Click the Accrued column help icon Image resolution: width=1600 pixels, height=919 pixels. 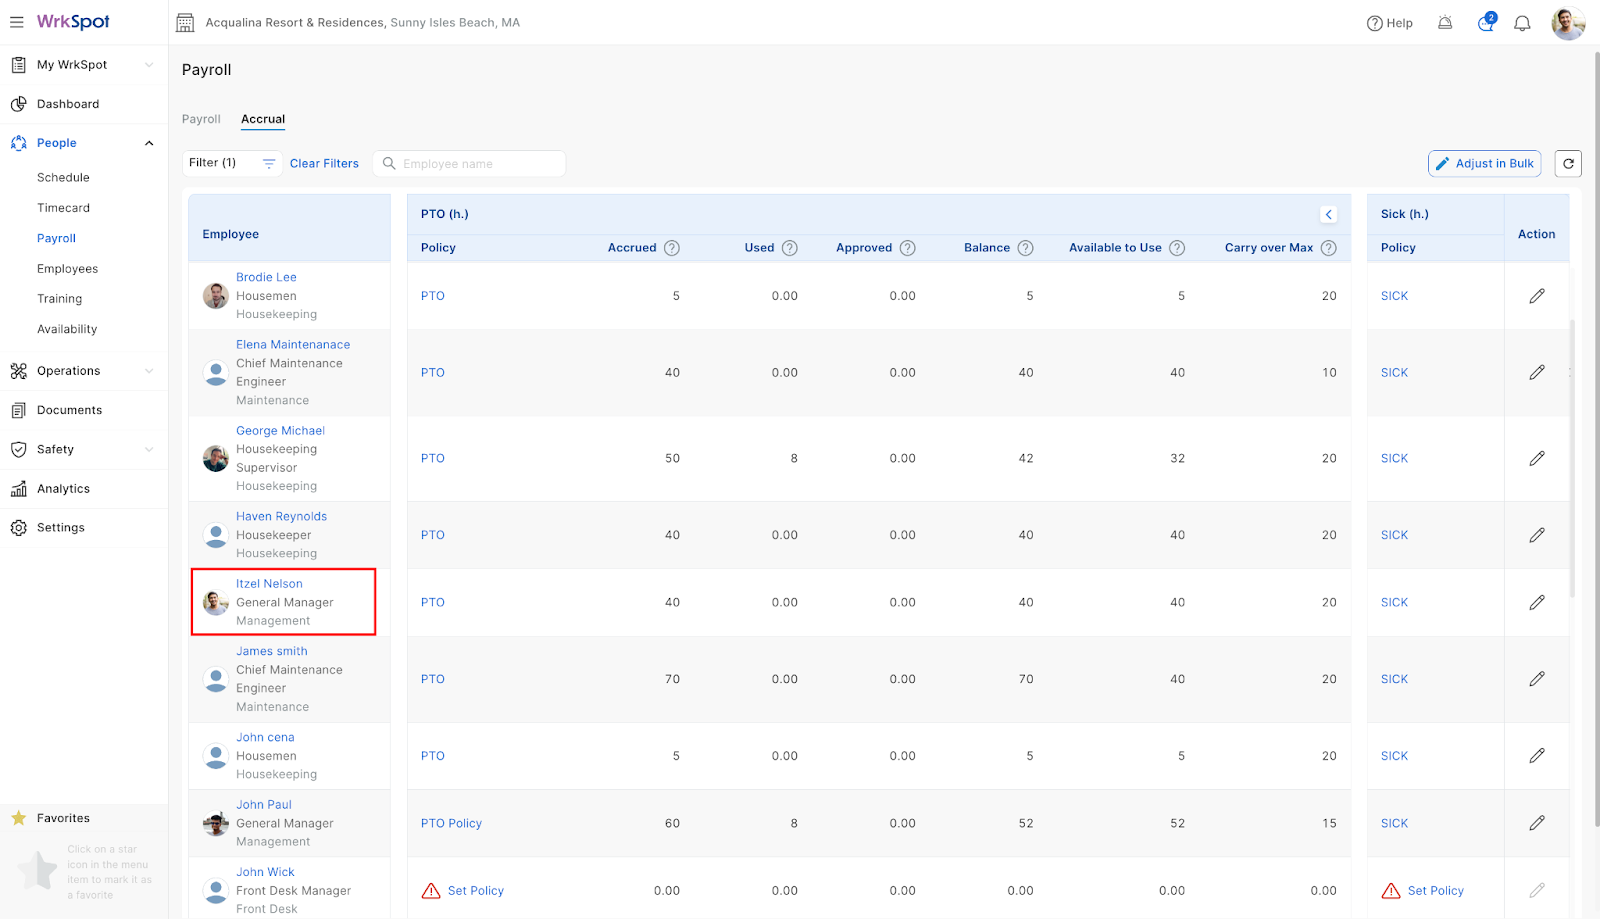pos(672,248)
